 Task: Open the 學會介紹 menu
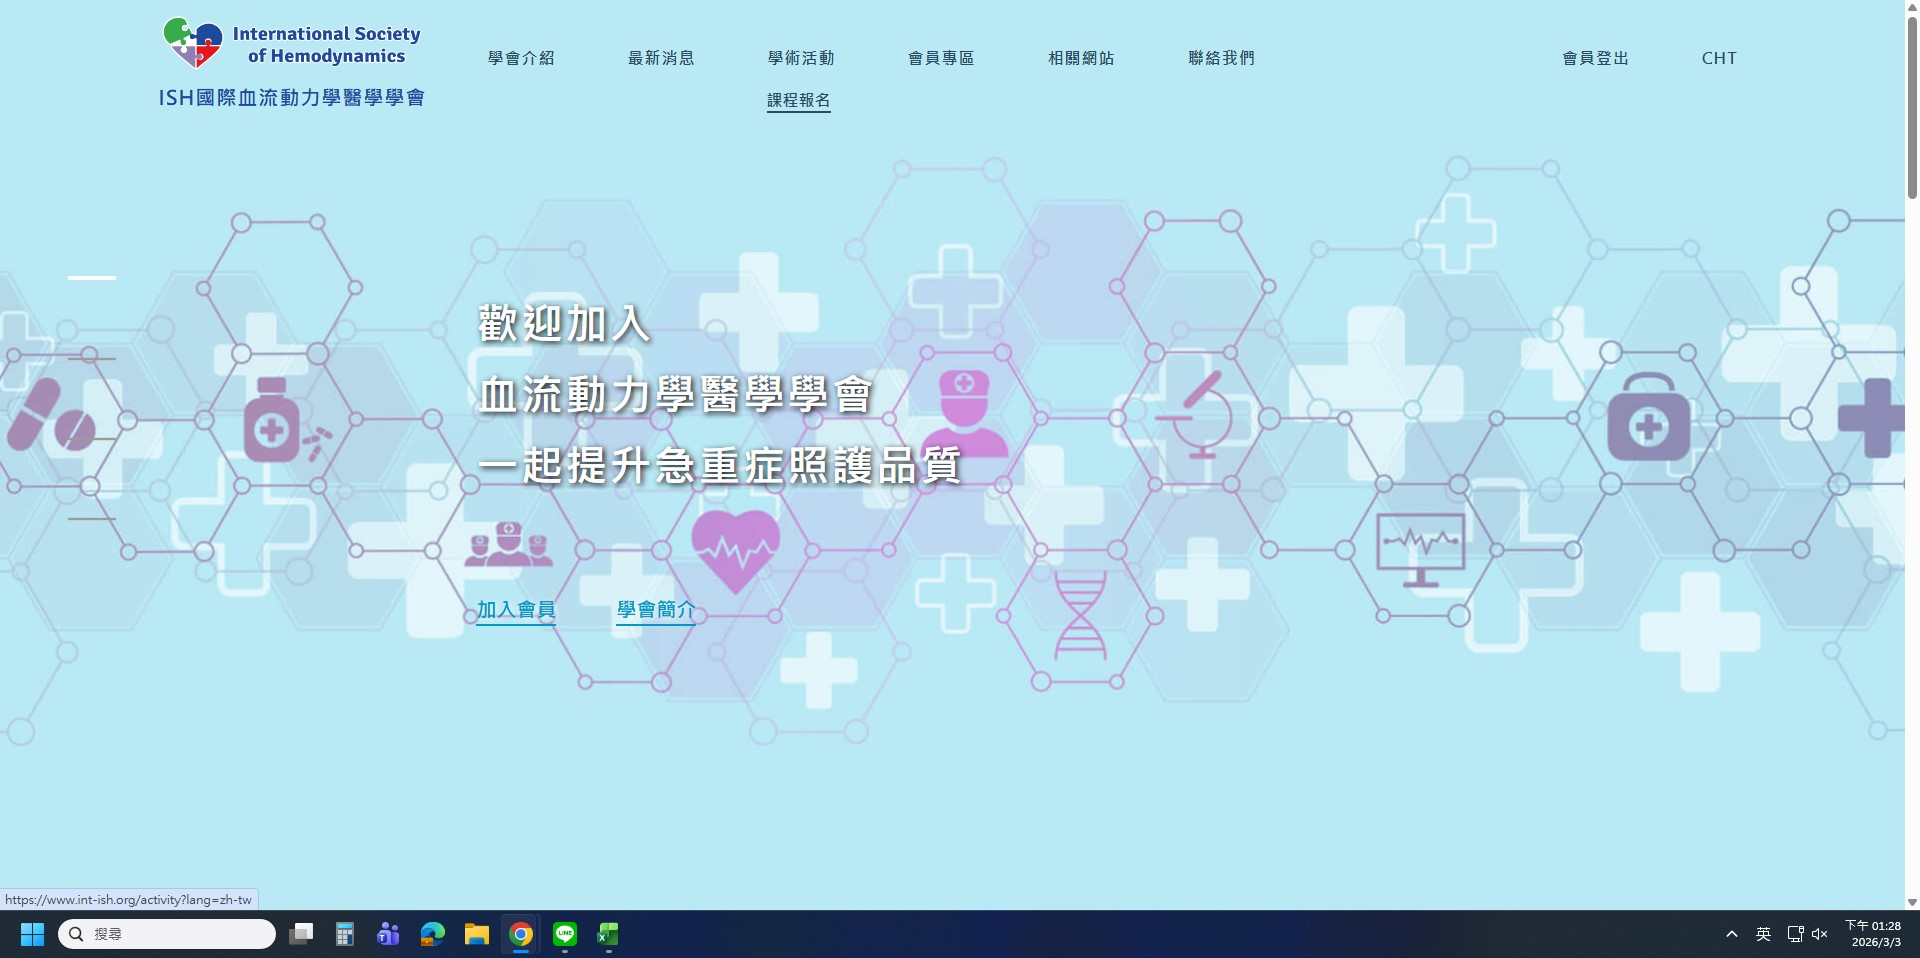[521, 58]
